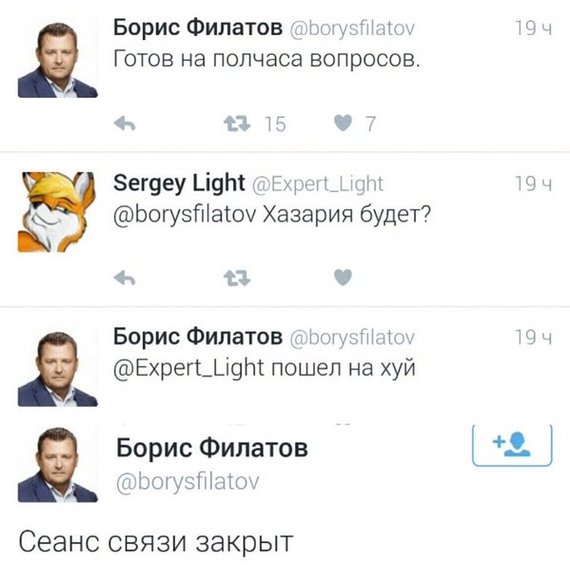Screen dimensions: 570x566
Task: Reply to Sergey Light's tweet
Action: pos(124,278)
